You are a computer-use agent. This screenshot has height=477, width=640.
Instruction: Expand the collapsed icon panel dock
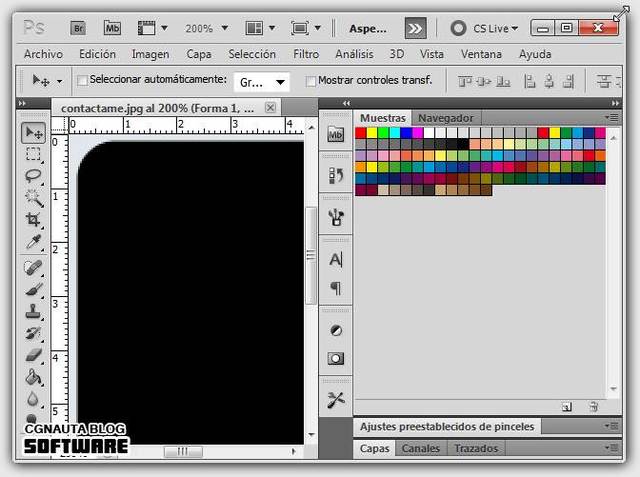coord(347,103)
